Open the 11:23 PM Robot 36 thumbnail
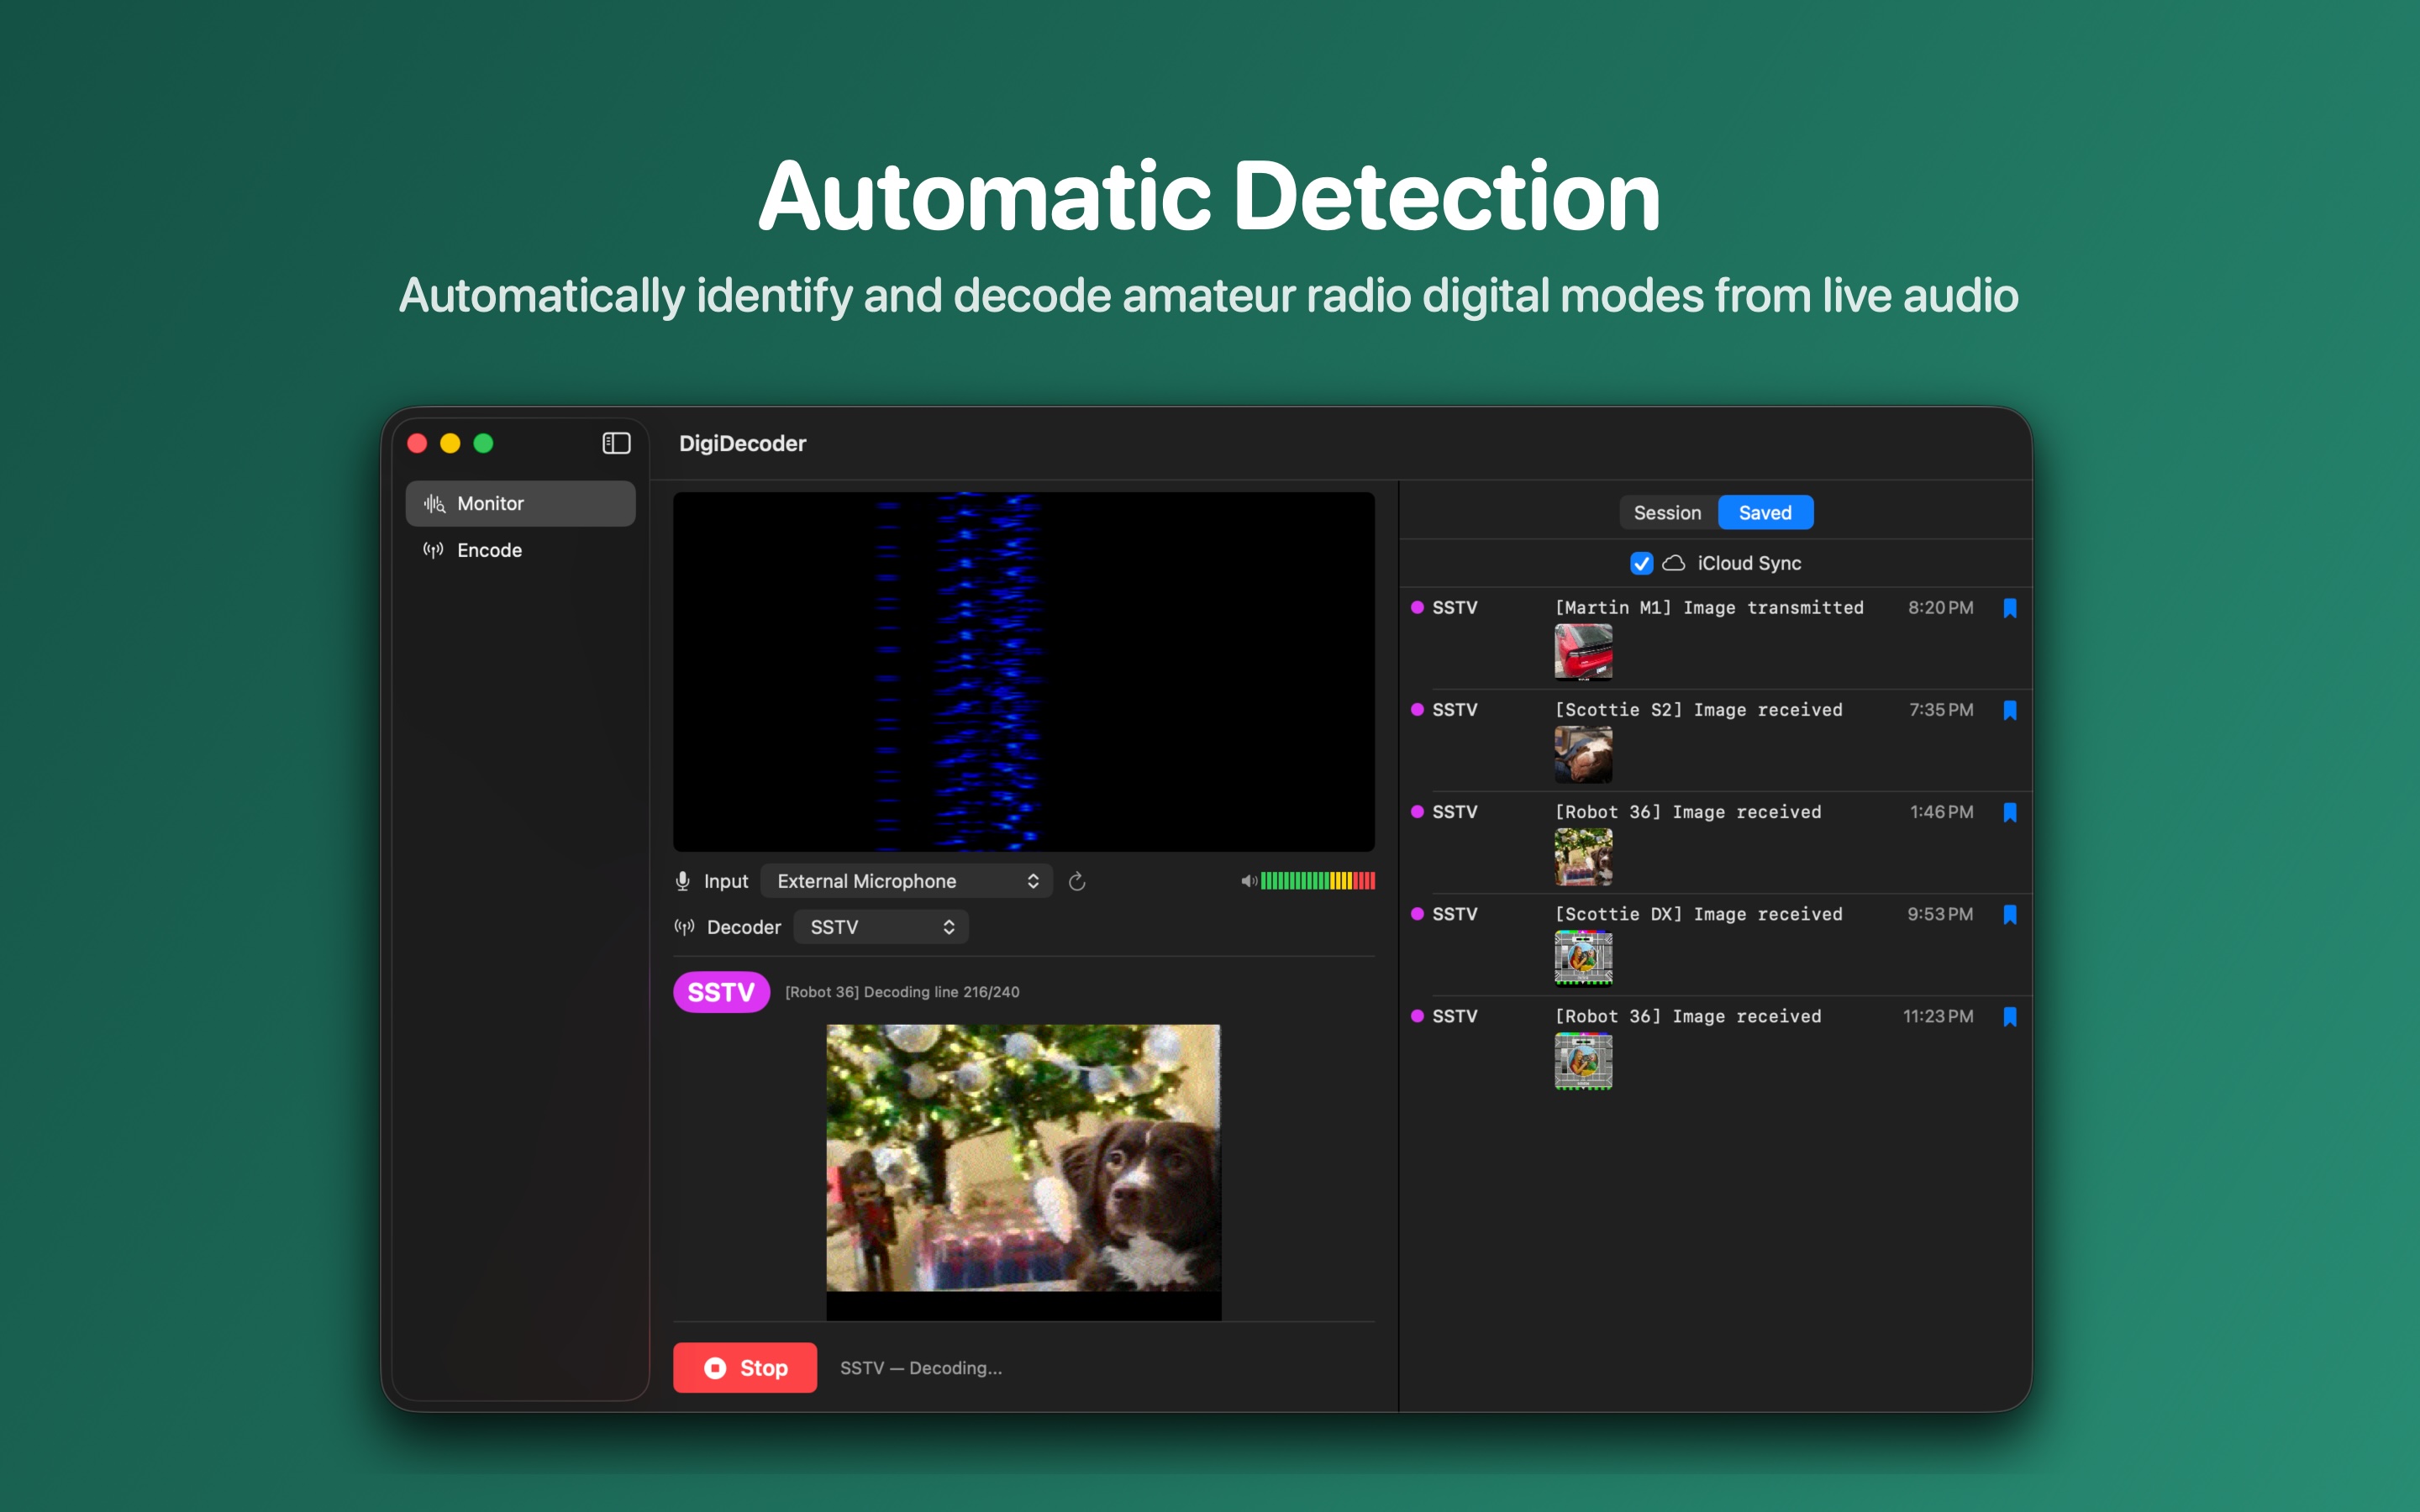Screen dimensions: 2420x1512 [1583, 1060]
